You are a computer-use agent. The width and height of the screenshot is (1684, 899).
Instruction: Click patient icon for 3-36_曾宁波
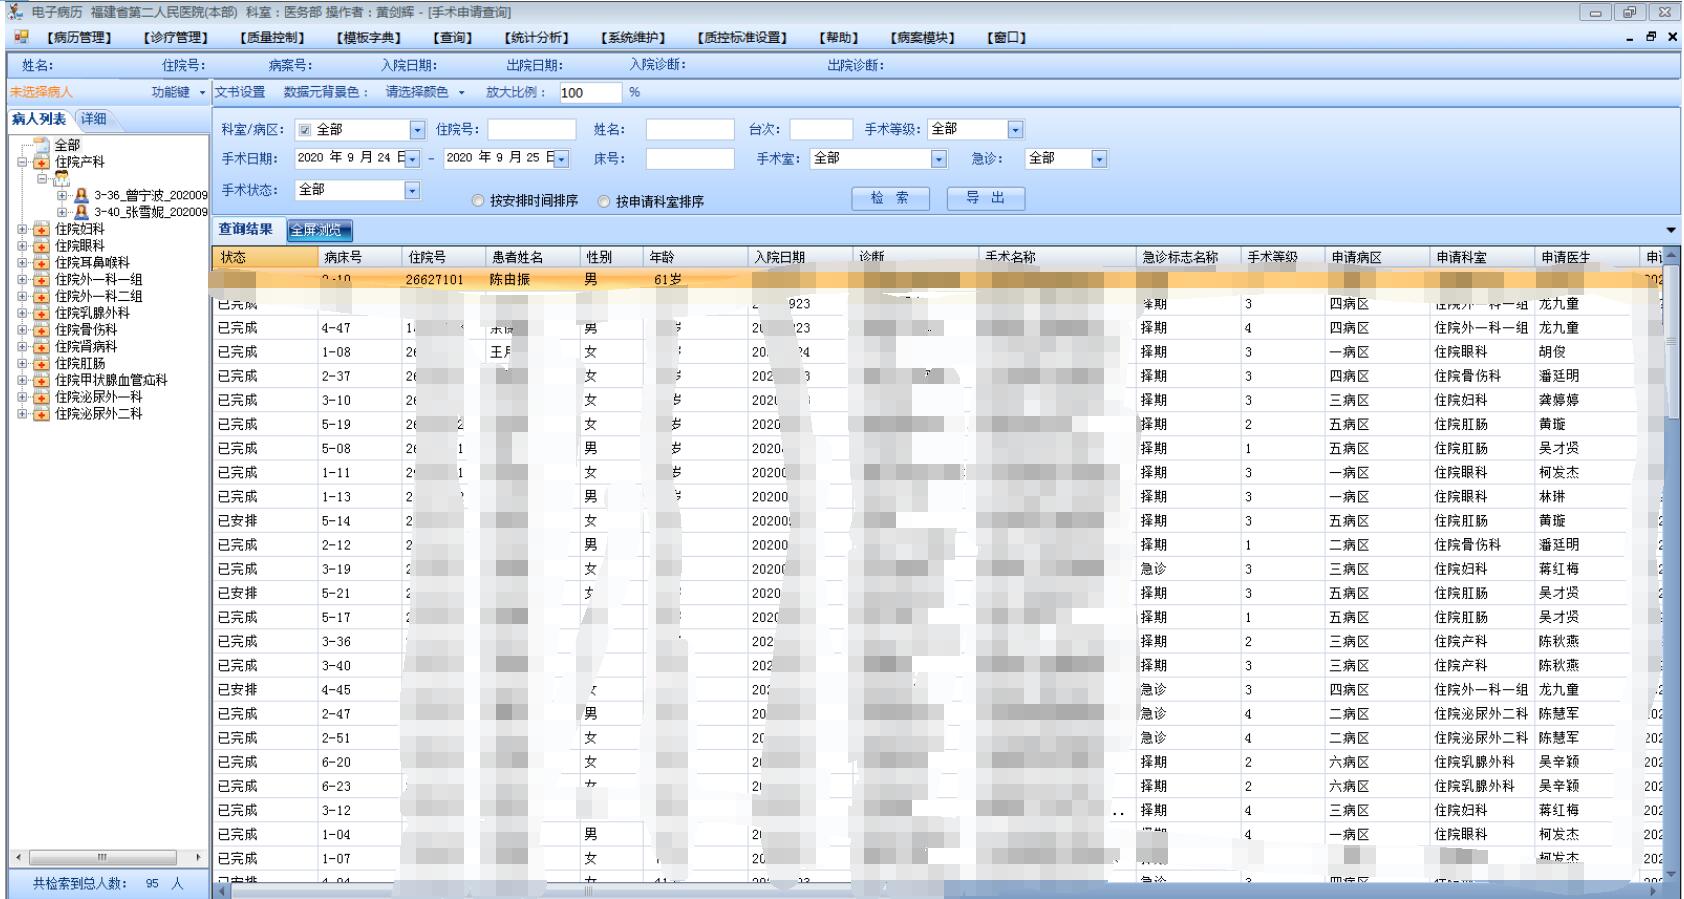pos(82,196)
